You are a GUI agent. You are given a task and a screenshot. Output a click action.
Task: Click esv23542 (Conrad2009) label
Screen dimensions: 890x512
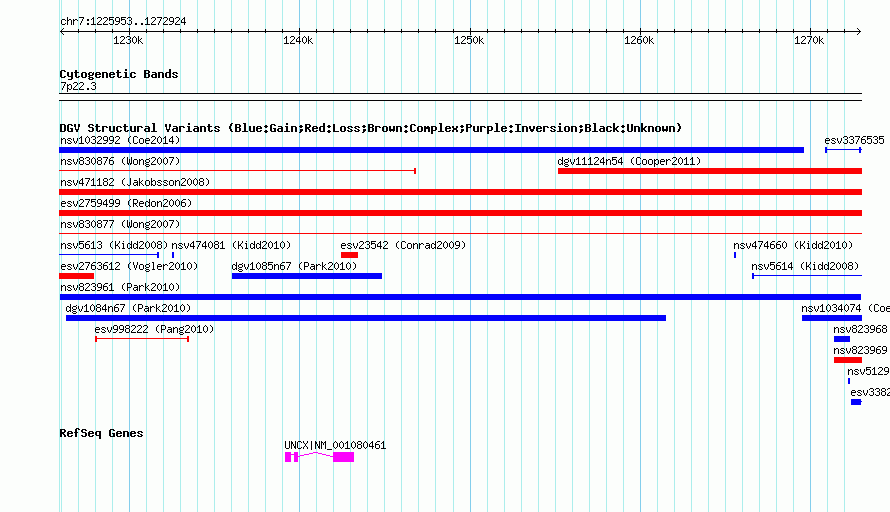403,245
